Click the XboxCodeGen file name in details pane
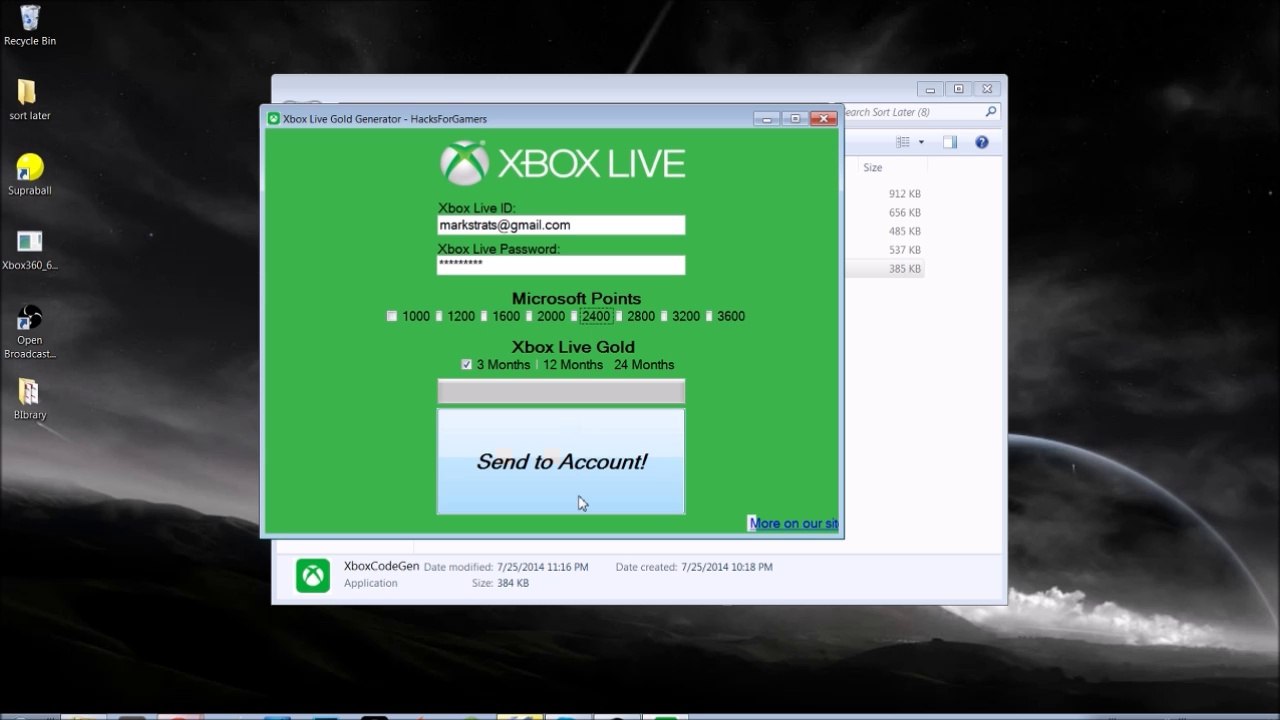This screenshot has width=1280, height=720. coord(381,566)
